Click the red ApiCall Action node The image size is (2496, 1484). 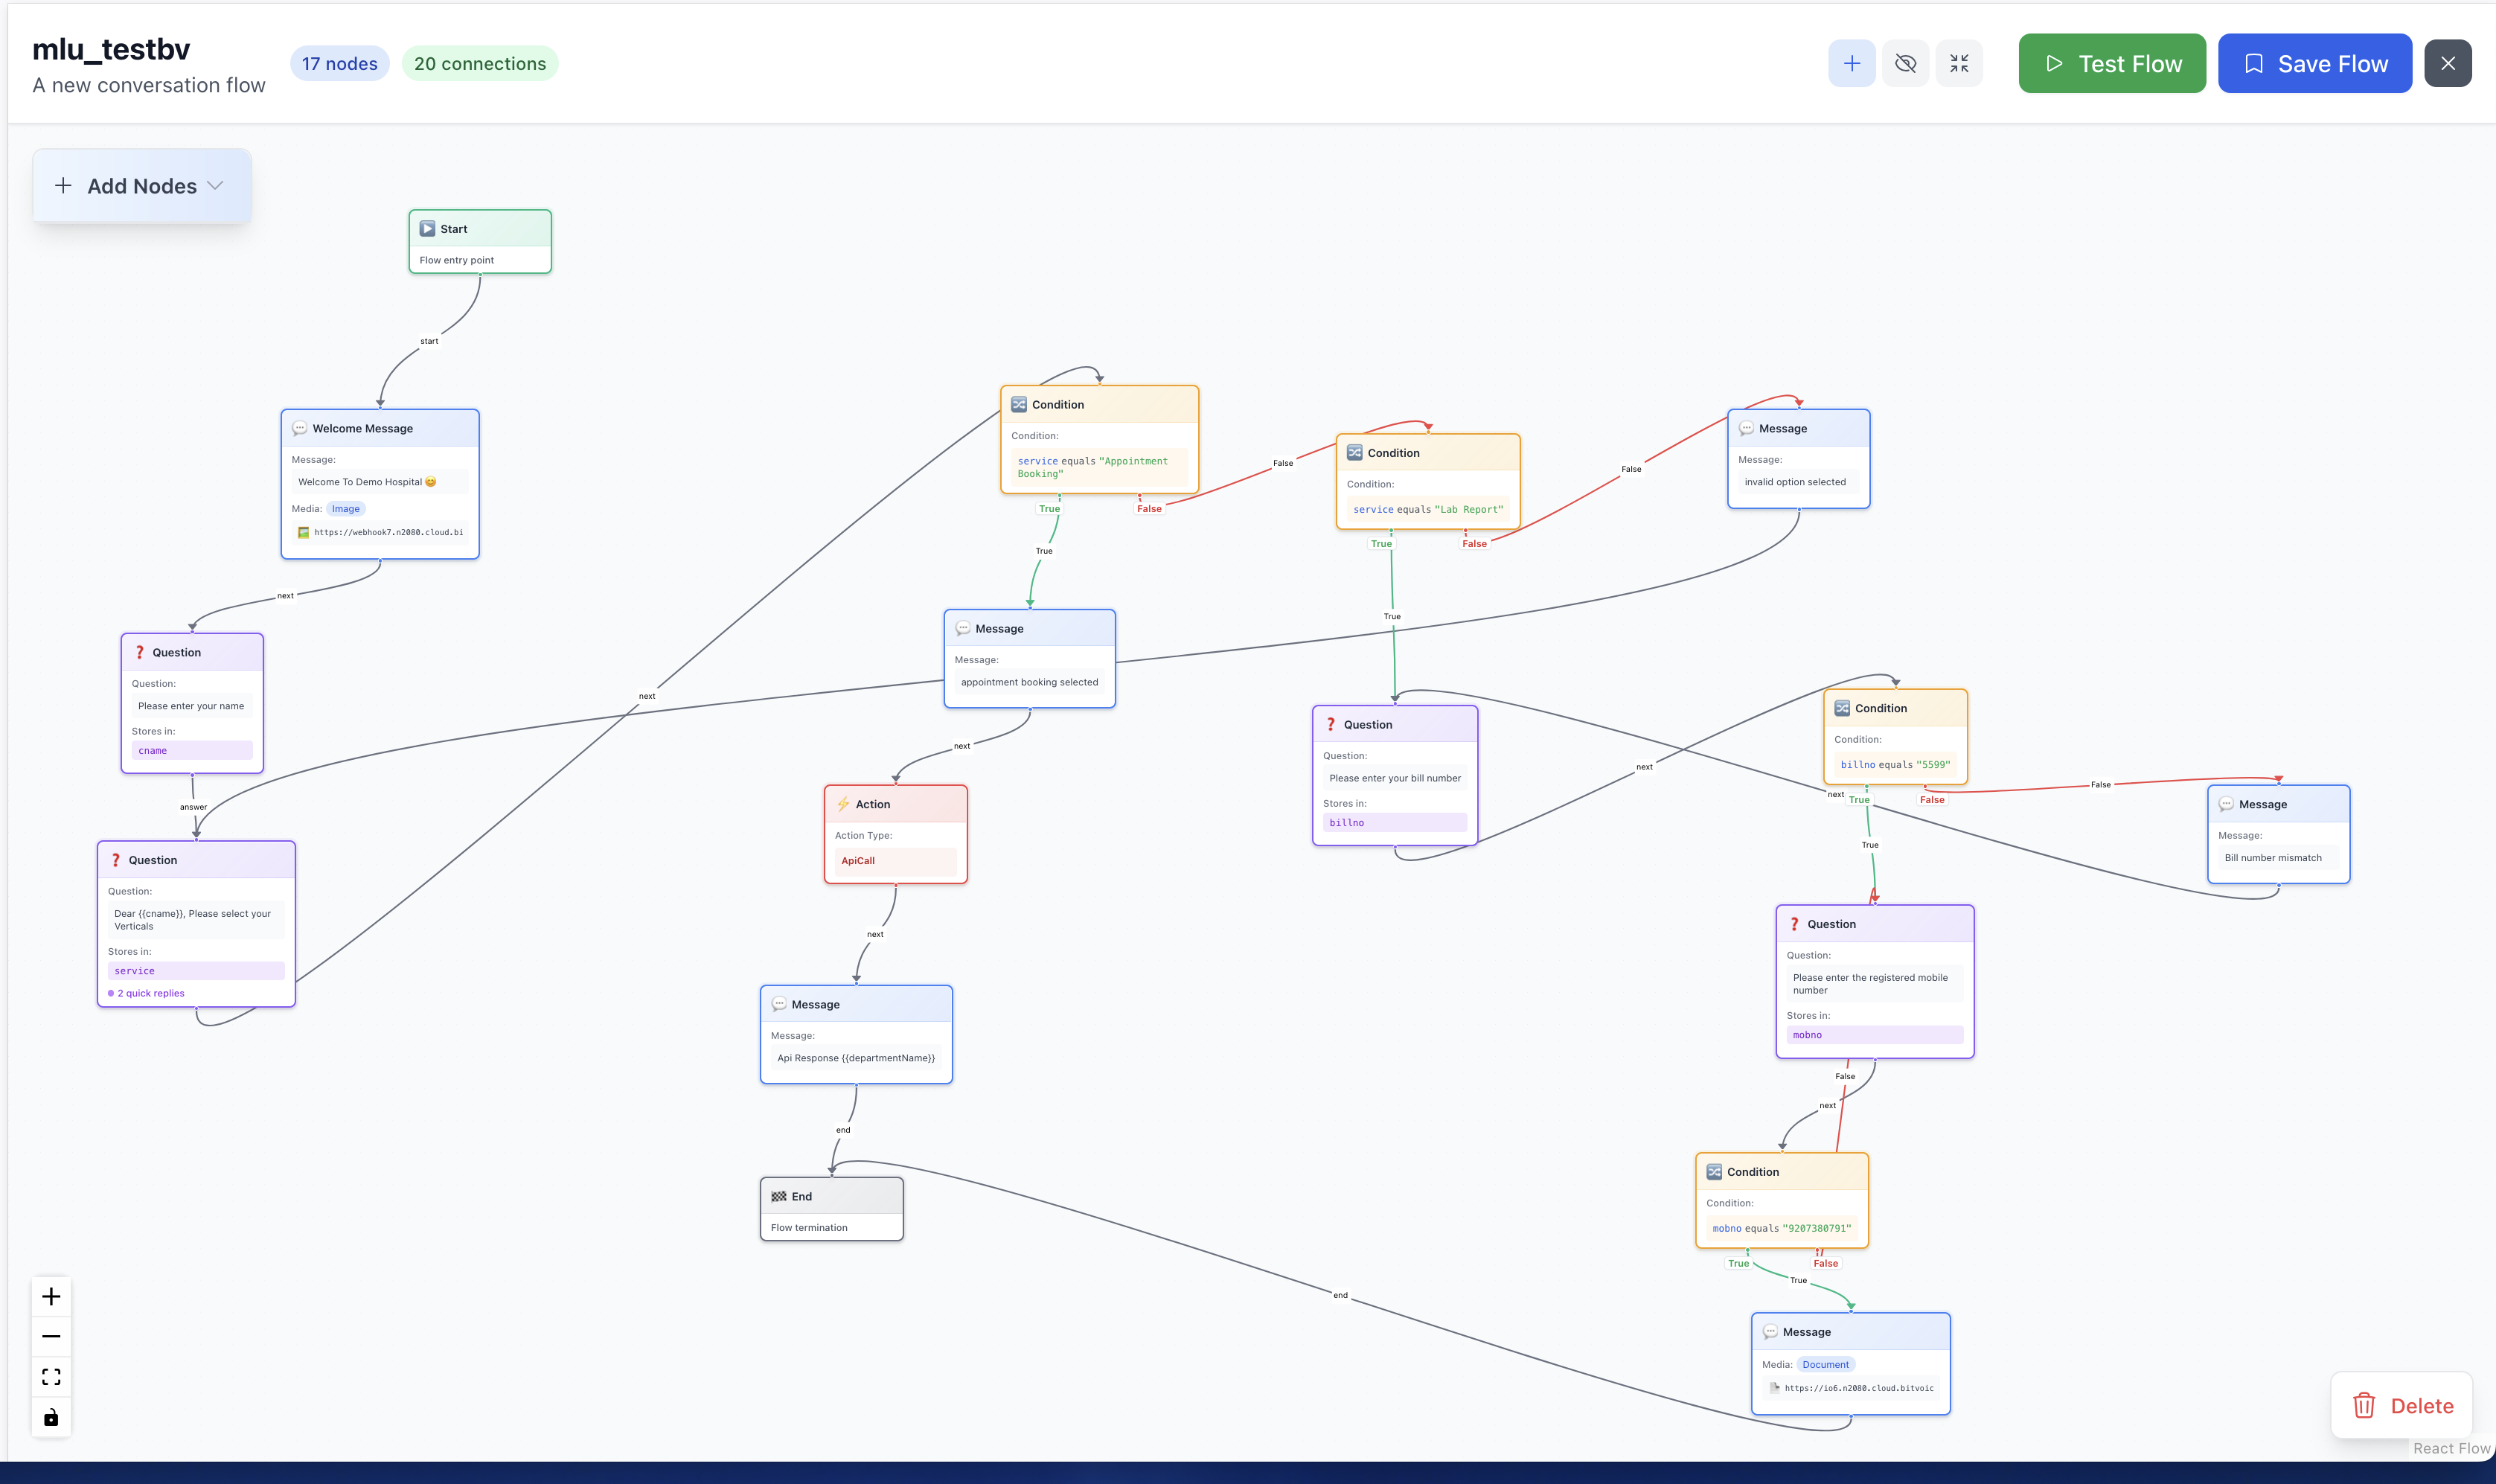coord(895,834)
